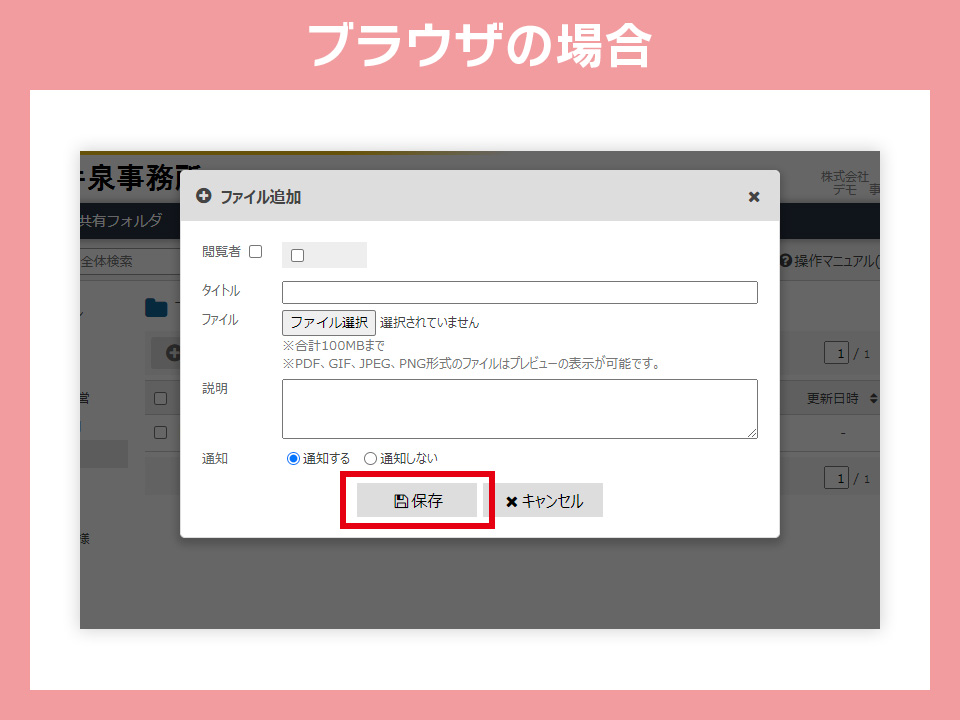Click the 共有フォルダ navigation tab
Viewport: 960px width, 720px height.
[121, 221]
